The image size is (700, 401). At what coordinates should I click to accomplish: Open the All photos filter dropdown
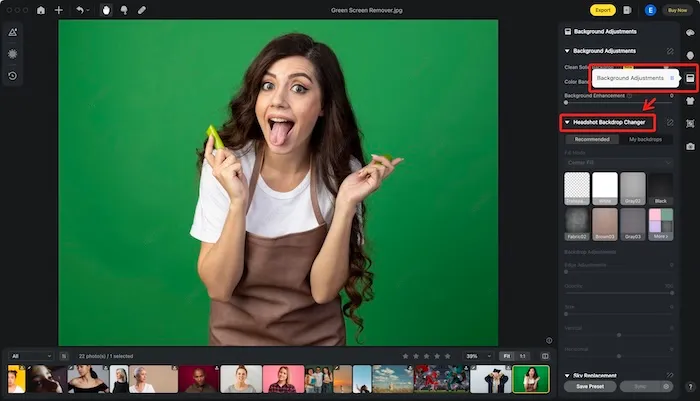[x=30, y=355]
